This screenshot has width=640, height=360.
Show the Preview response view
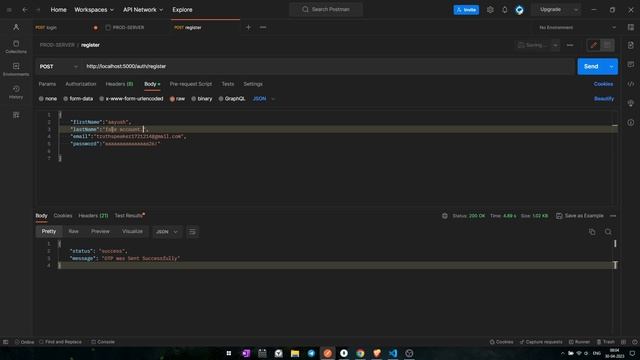[100, 231]
